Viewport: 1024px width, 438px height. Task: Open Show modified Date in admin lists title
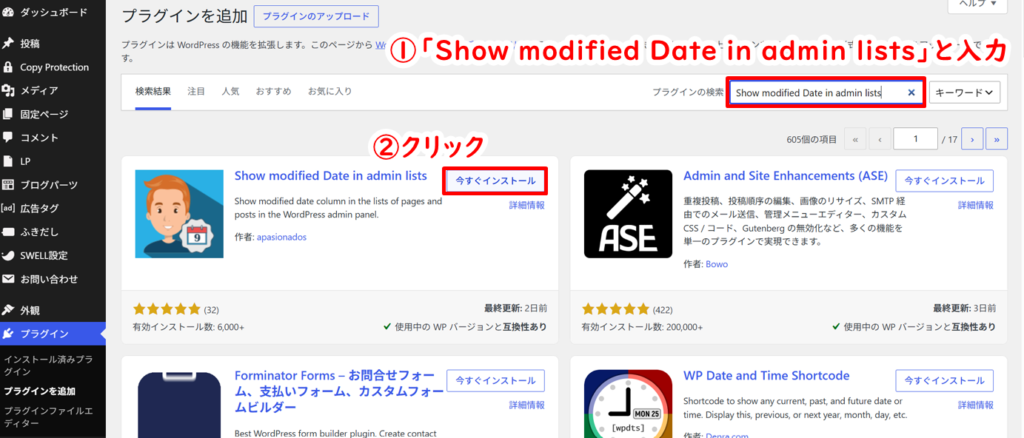(330, 176)
